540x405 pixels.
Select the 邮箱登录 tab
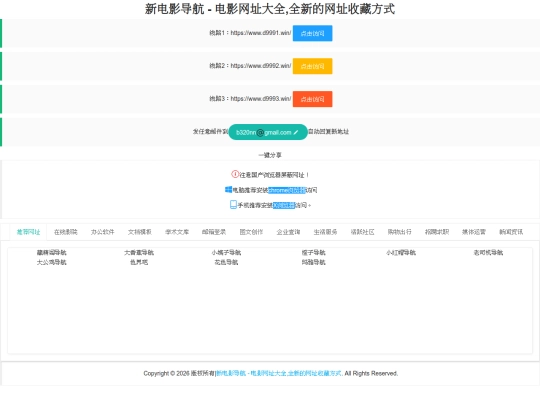[214, 232]
